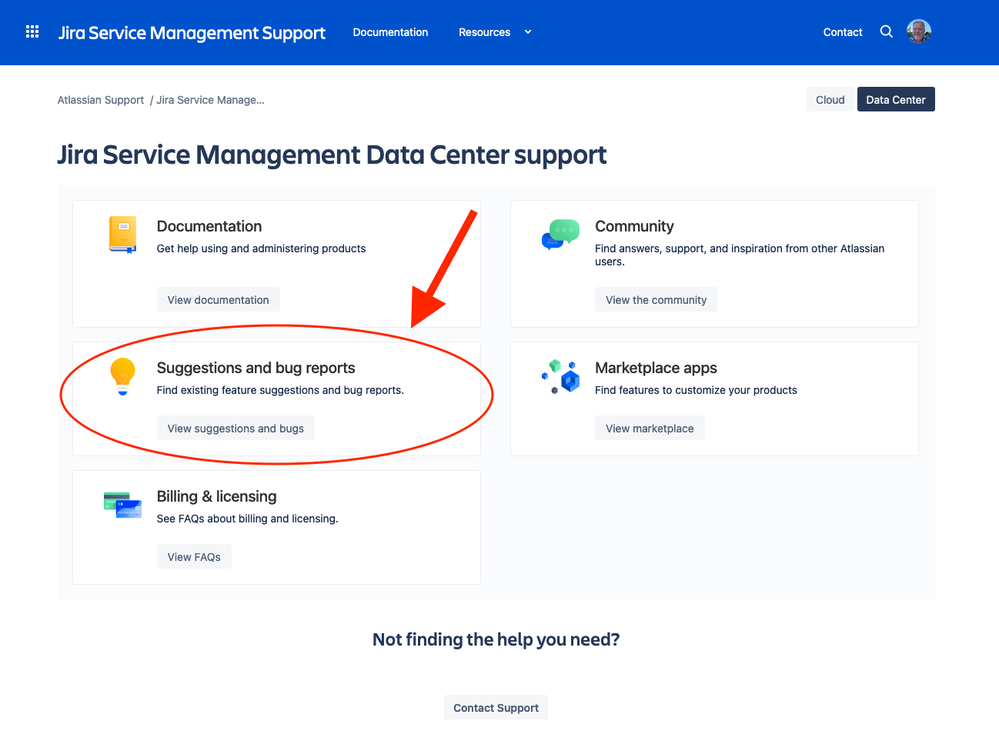Screen dimensions: 999x737
Task: Click View documentation button
Action: click(x=218, y=299)
